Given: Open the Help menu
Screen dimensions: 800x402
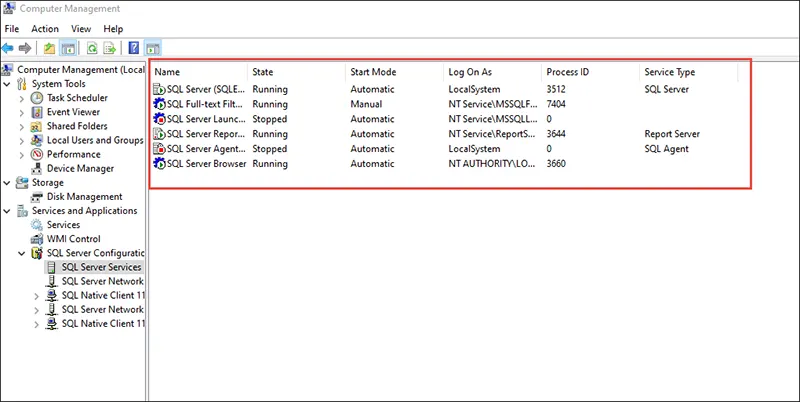Looking at the screenshot, I should pyautogui.click(x=113, y=29).
